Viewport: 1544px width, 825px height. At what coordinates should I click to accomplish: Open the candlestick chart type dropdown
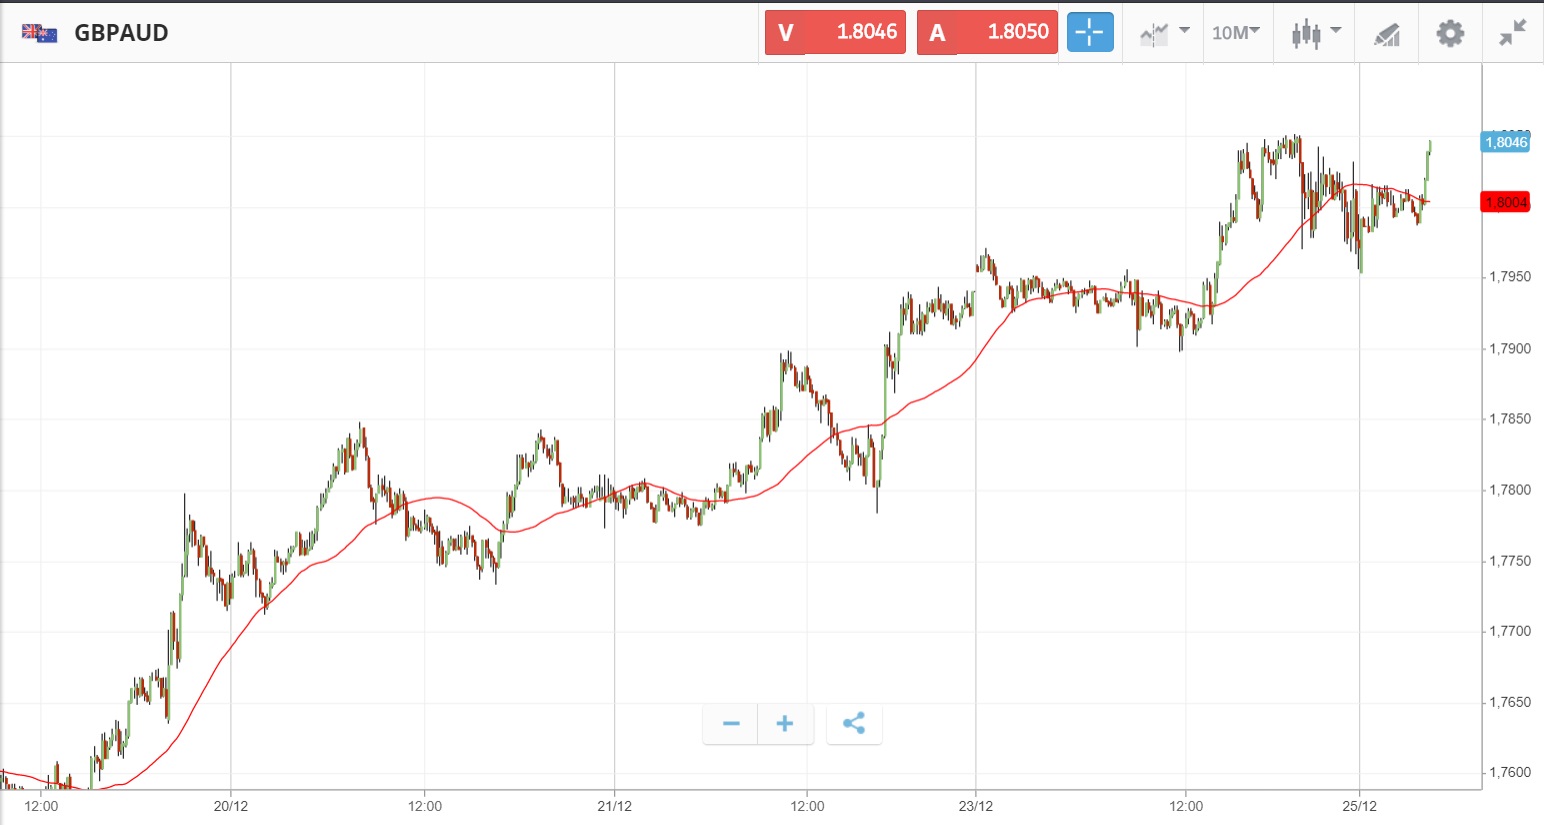(x=1314, y=34)
